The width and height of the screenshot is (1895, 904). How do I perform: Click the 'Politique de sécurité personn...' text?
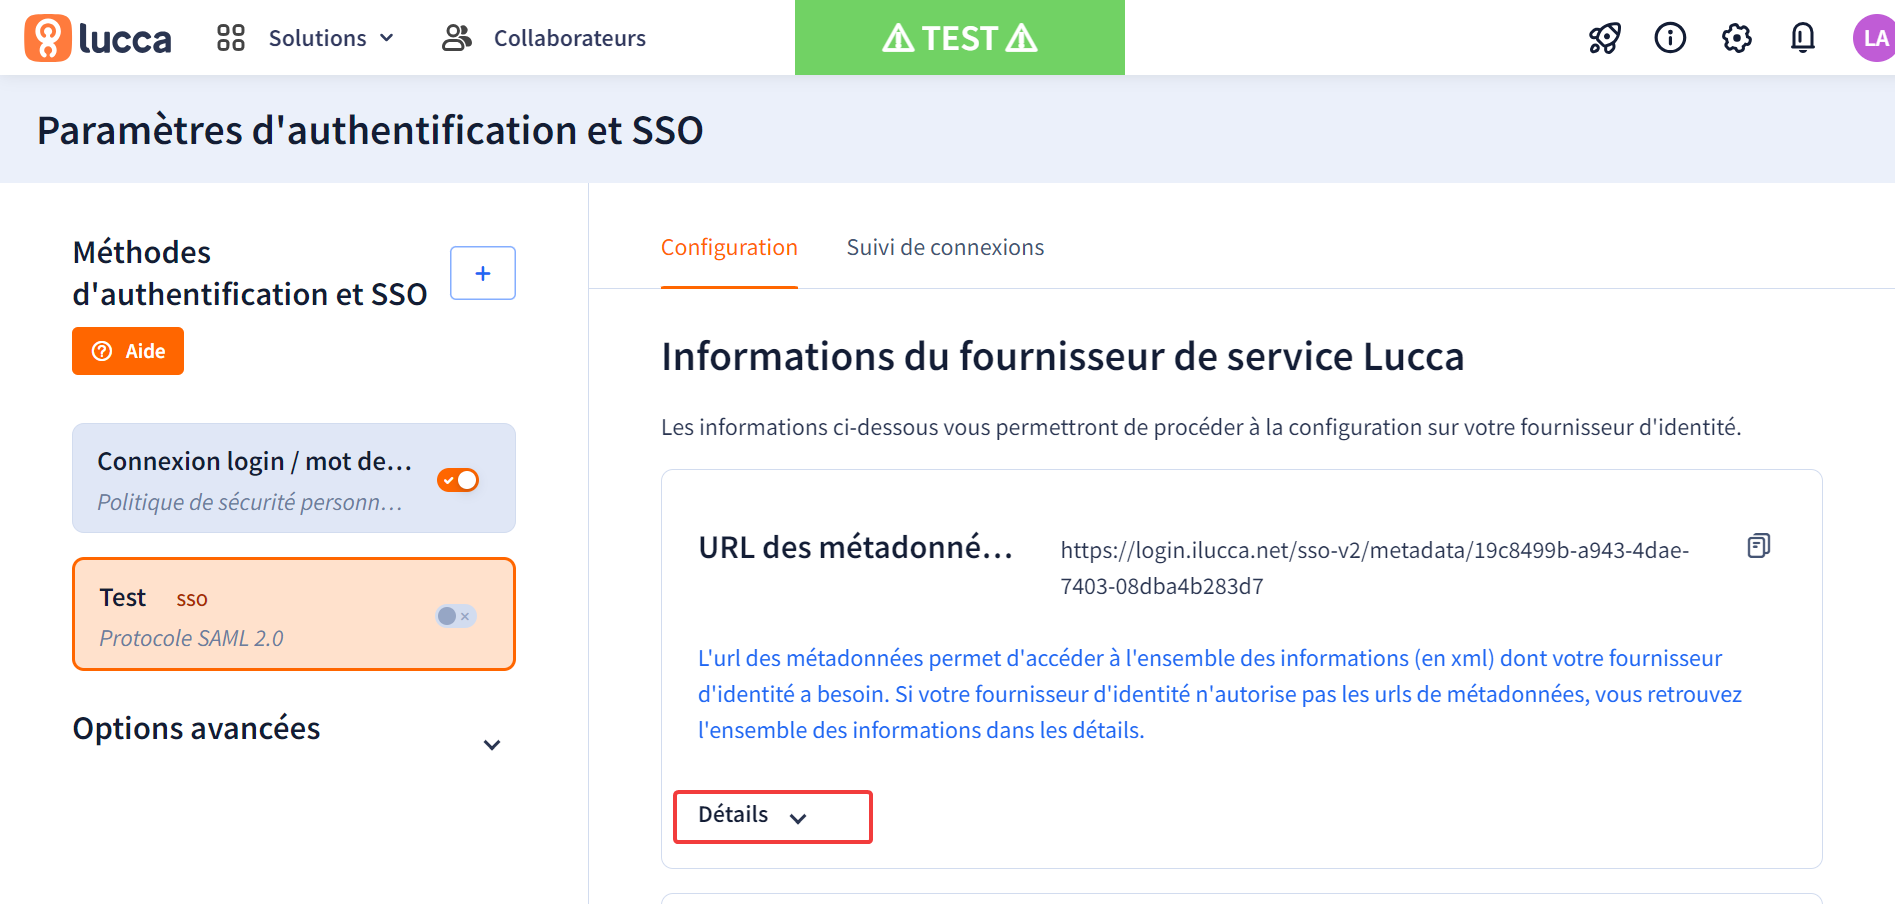click(250, 502)
